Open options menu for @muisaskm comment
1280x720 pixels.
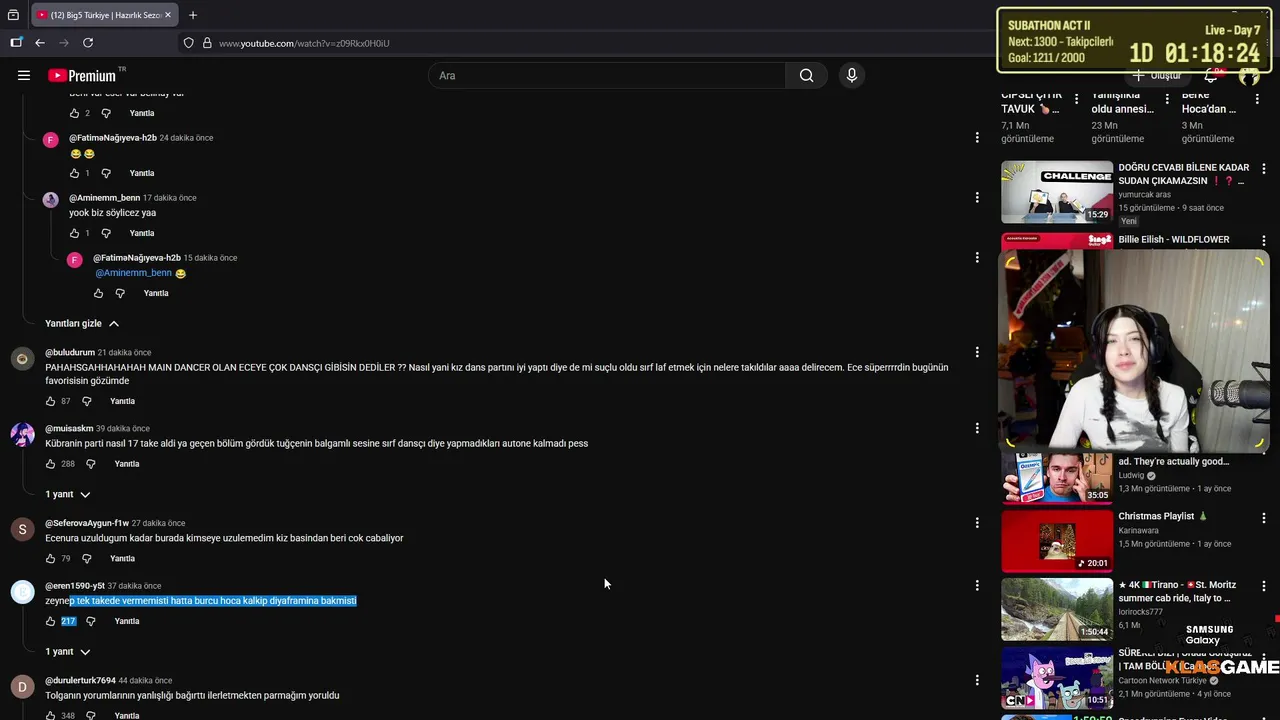tap(977, 428)
